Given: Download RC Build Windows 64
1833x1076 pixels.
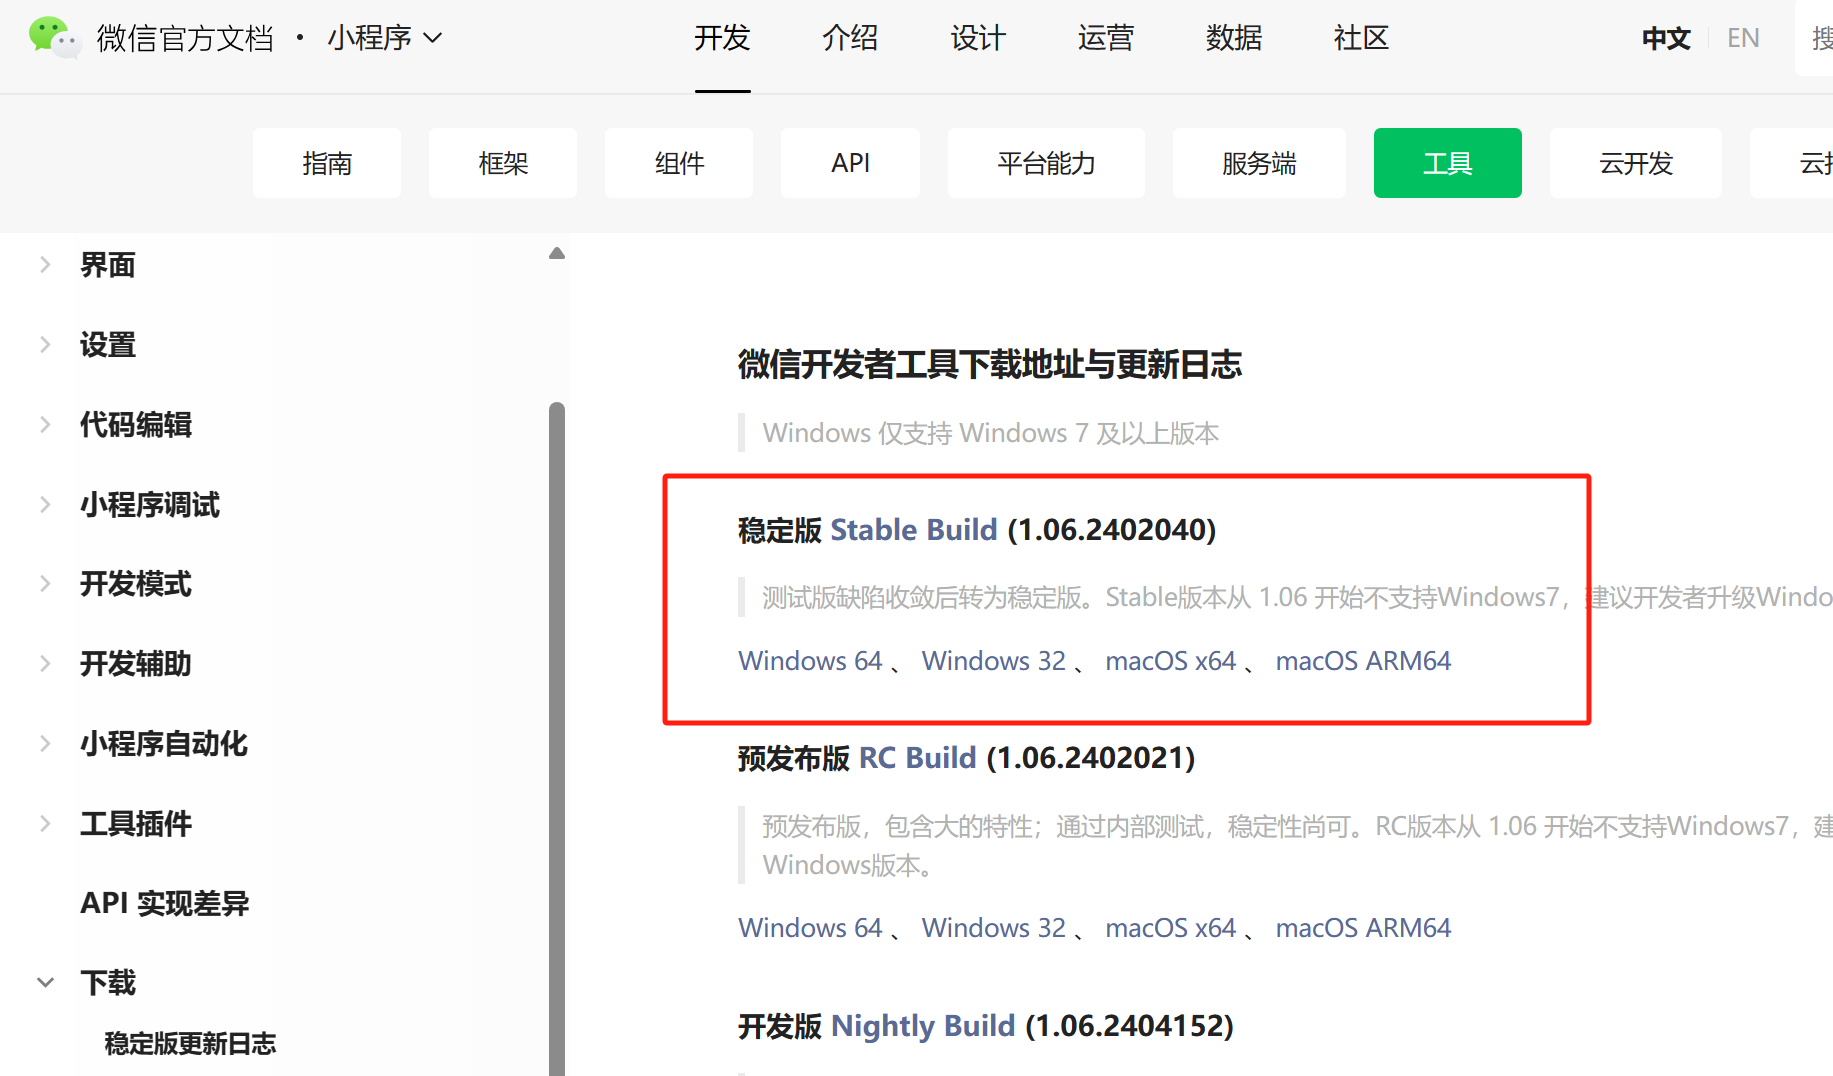Looking at the screenshot, I should pyautogui.click(x=810, y=928).
